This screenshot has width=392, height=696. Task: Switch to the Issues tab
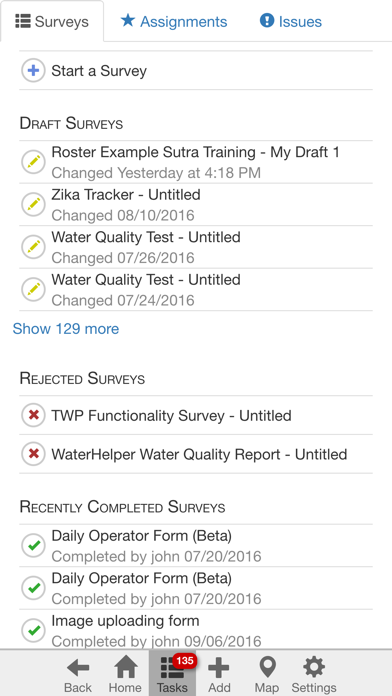point(291,21)
